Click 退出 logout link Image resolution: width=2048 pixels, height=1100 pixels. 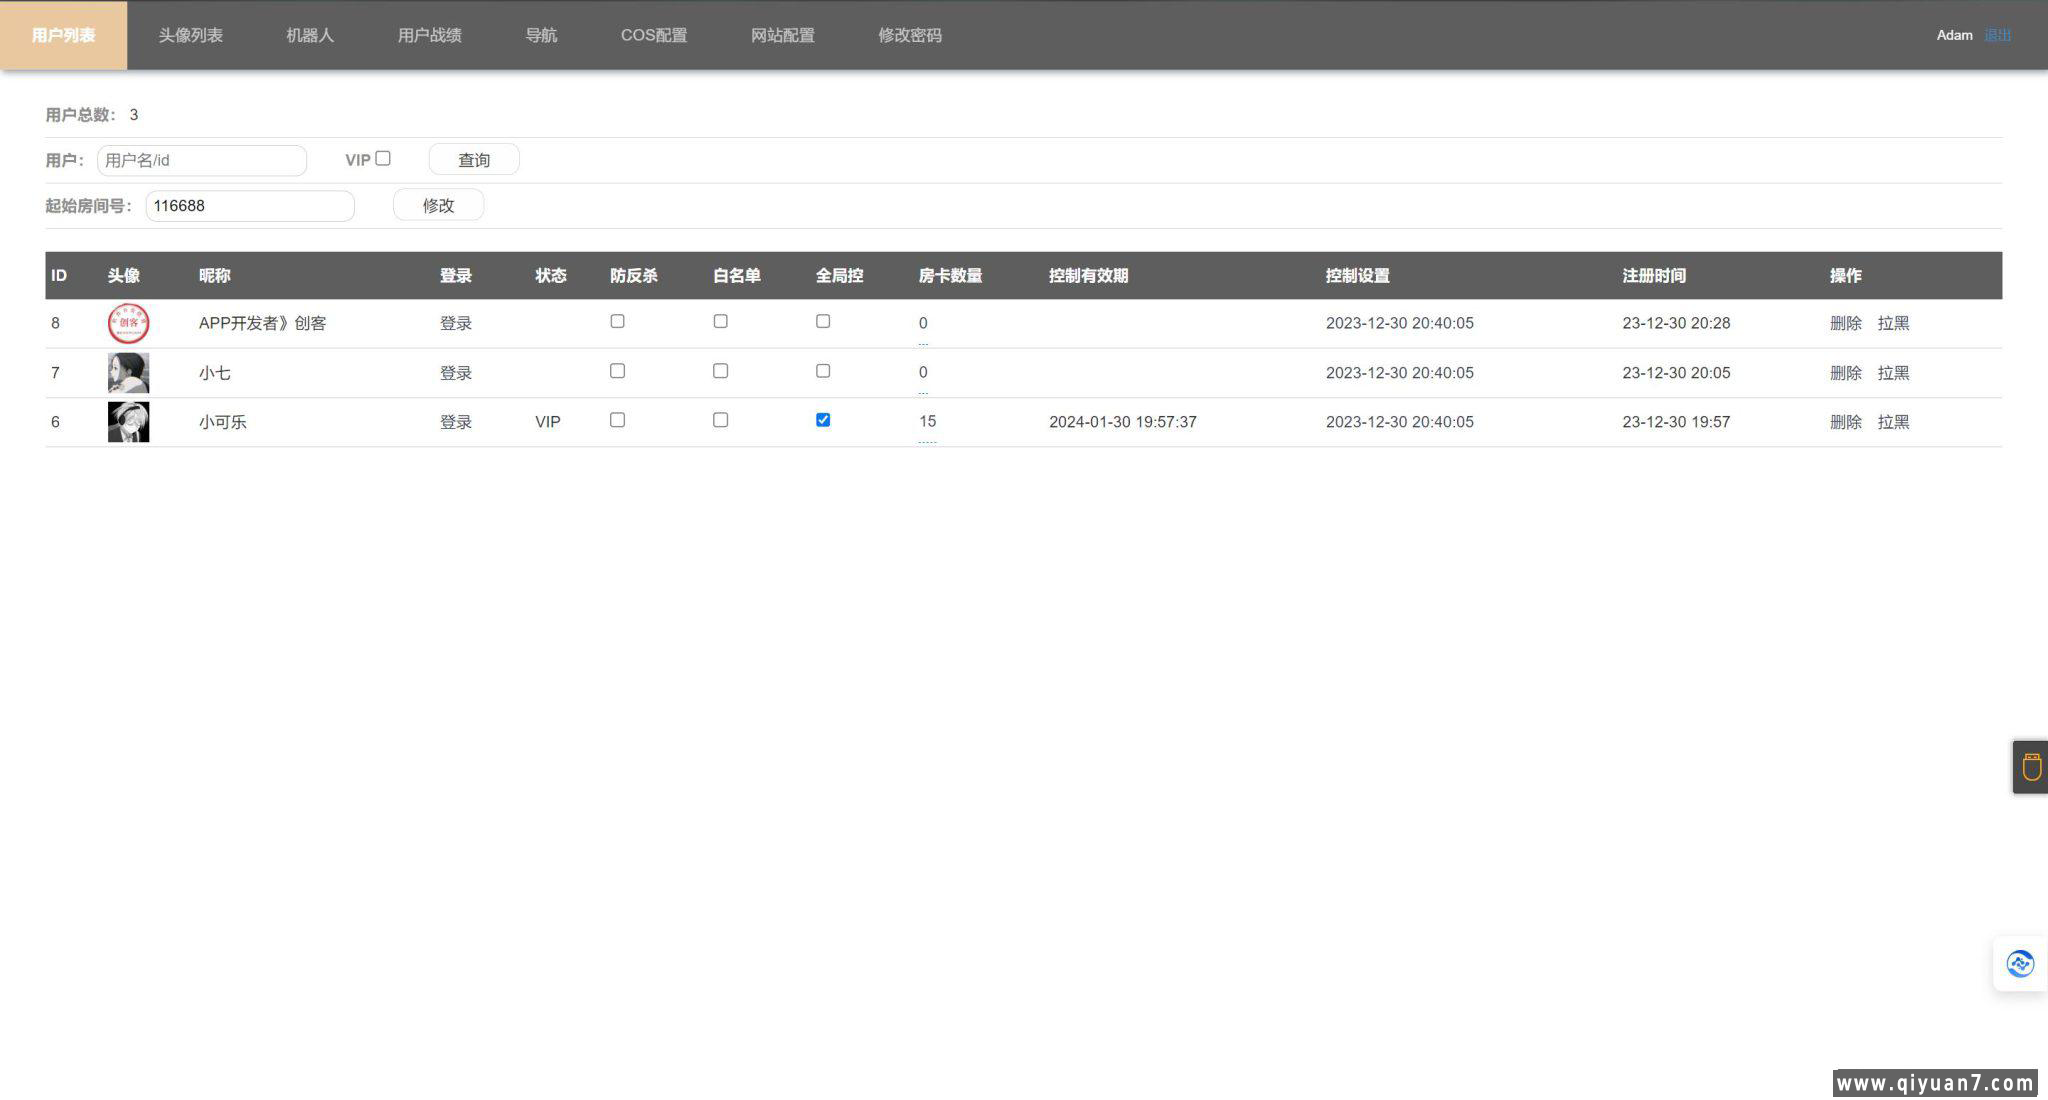tap(1997, 35)
